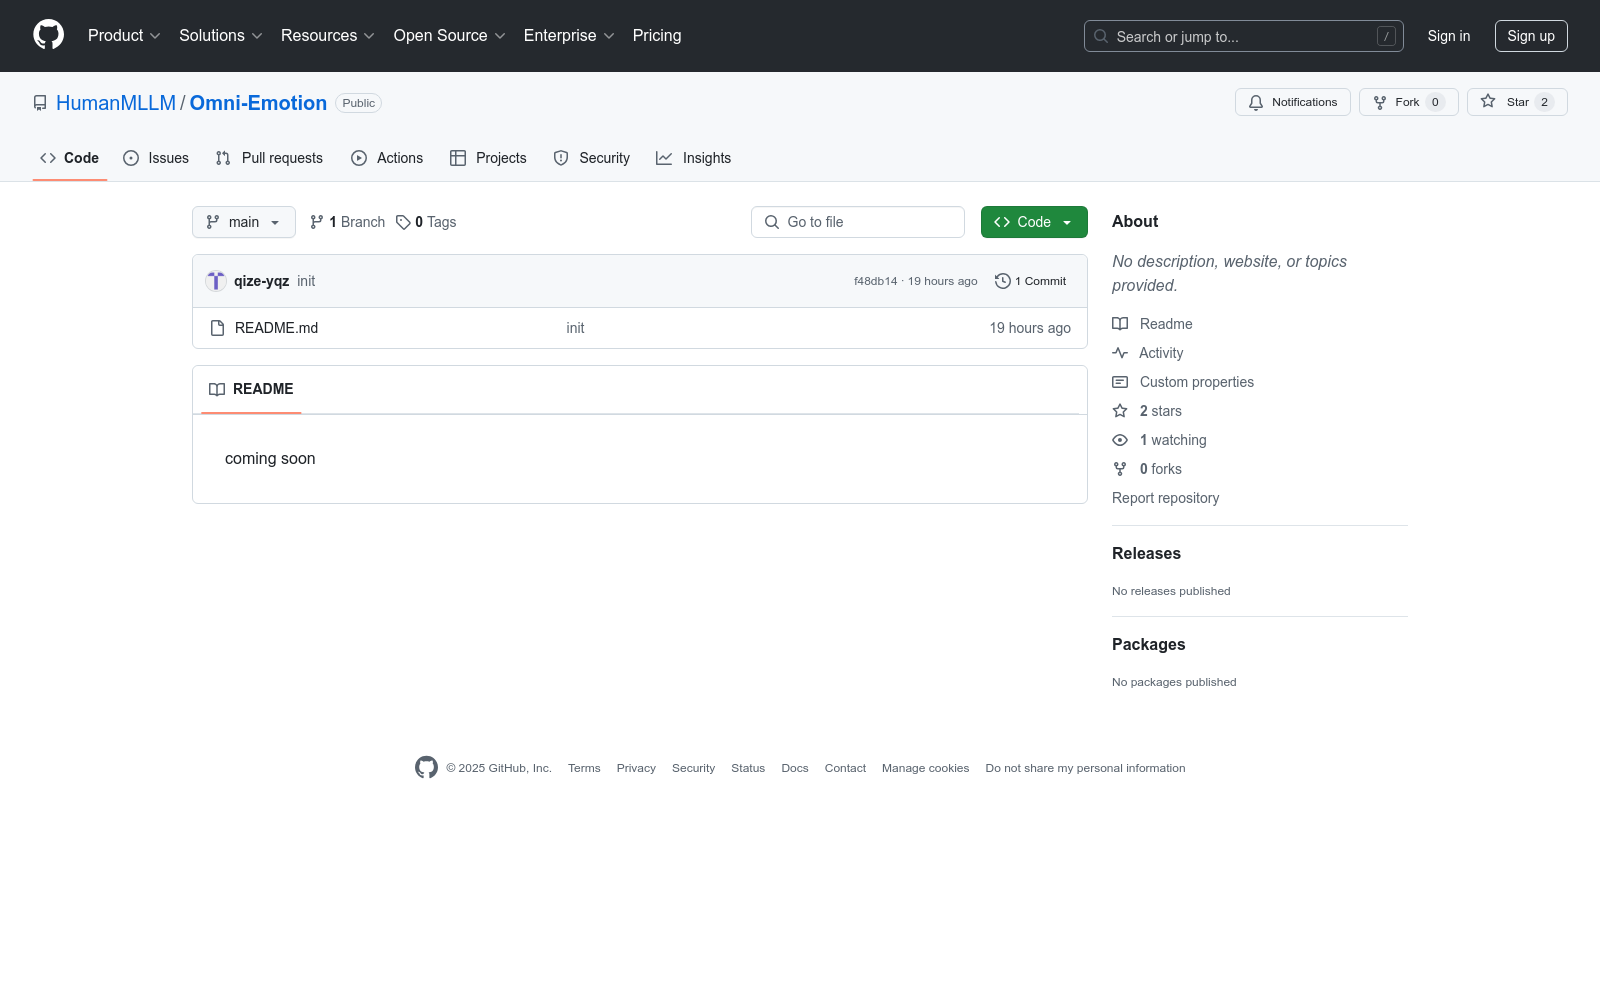Open the README.md file

276,328
